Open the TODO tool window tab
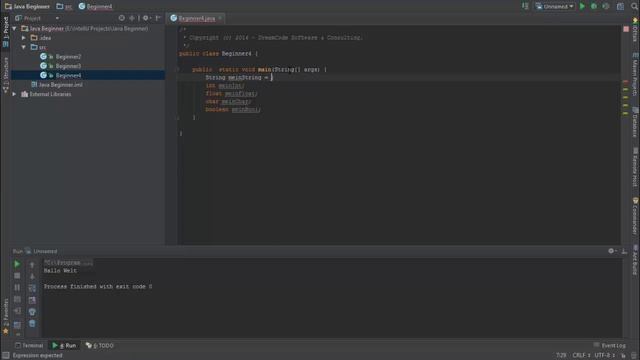The height and width of the screenshot is (360, 640). pos(100,345)
